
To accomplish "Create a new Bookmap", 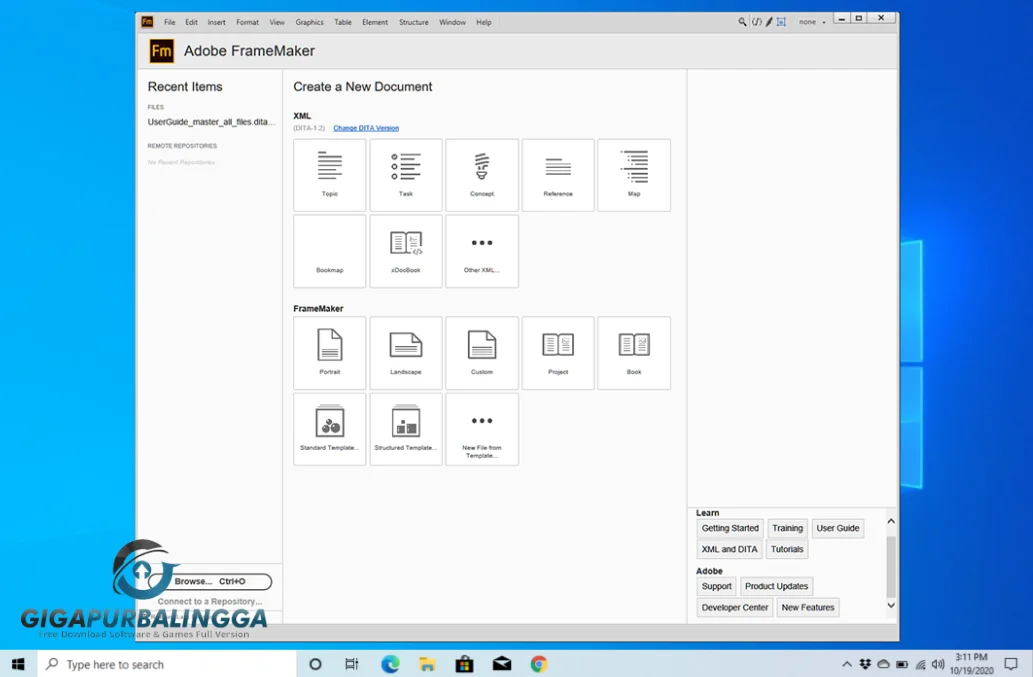I will [329, 251].
